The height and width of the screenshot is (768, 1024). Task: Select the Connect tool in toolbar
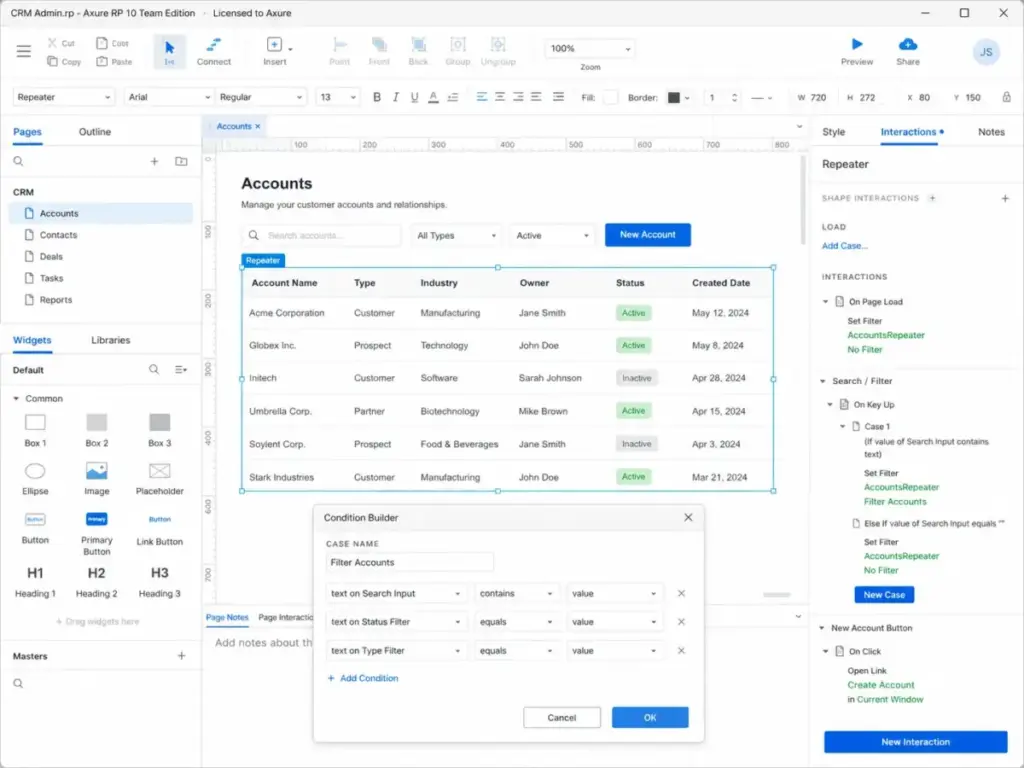(x=214, y=52)
